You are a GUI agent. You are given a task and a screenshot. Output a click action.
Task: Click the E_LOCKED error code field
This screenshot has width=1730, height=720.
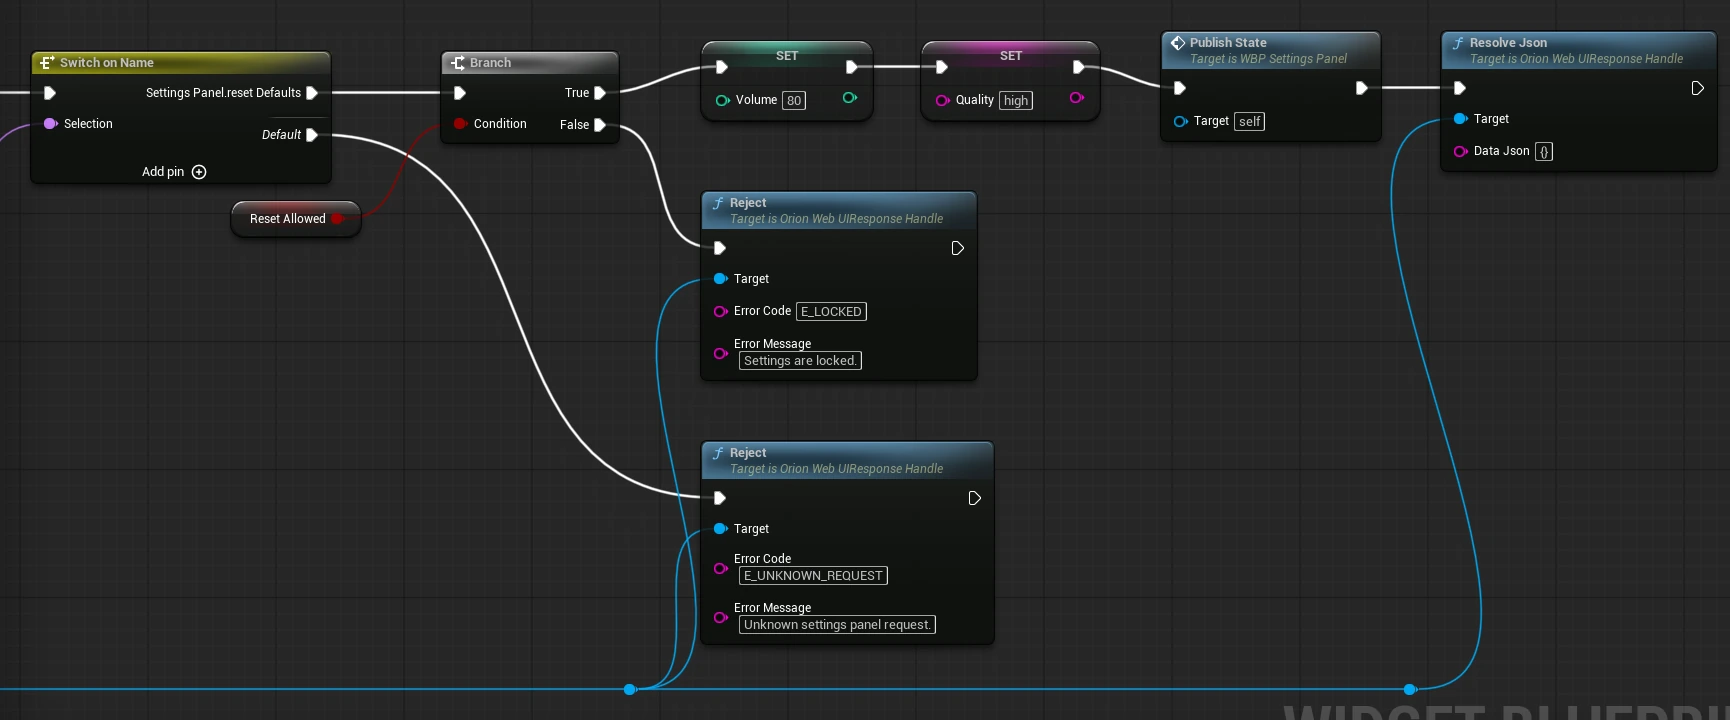click(831, 312)
